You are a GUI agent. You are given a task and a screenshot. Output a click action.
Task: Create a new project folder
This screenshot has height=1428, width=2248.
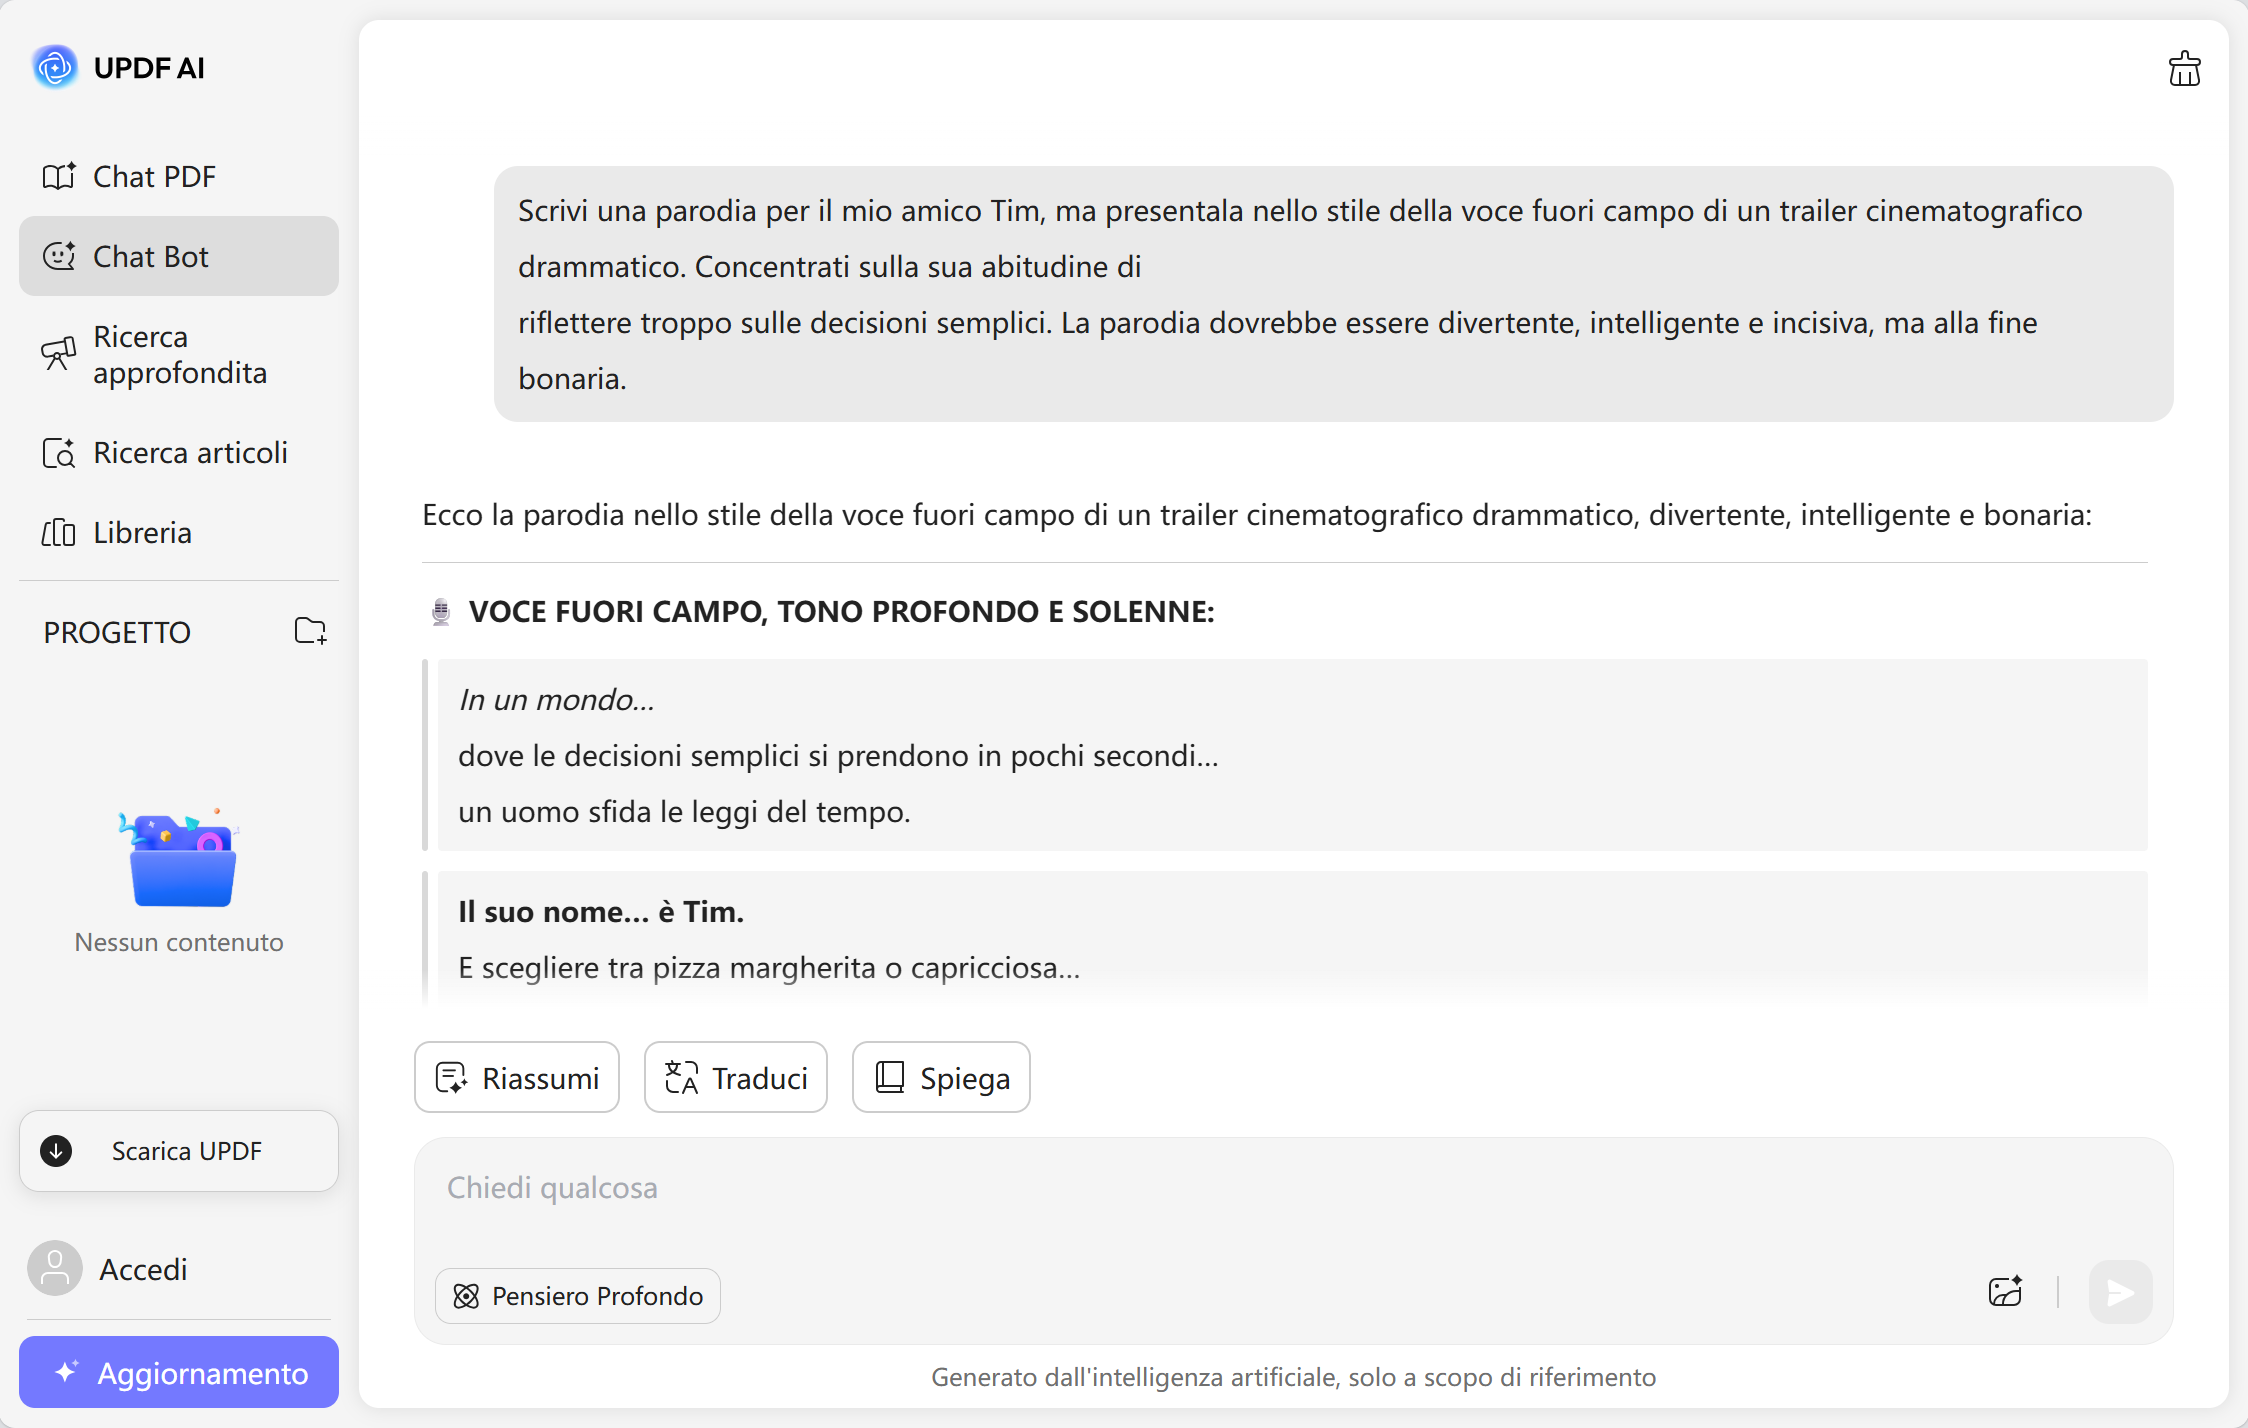[310, 631]
